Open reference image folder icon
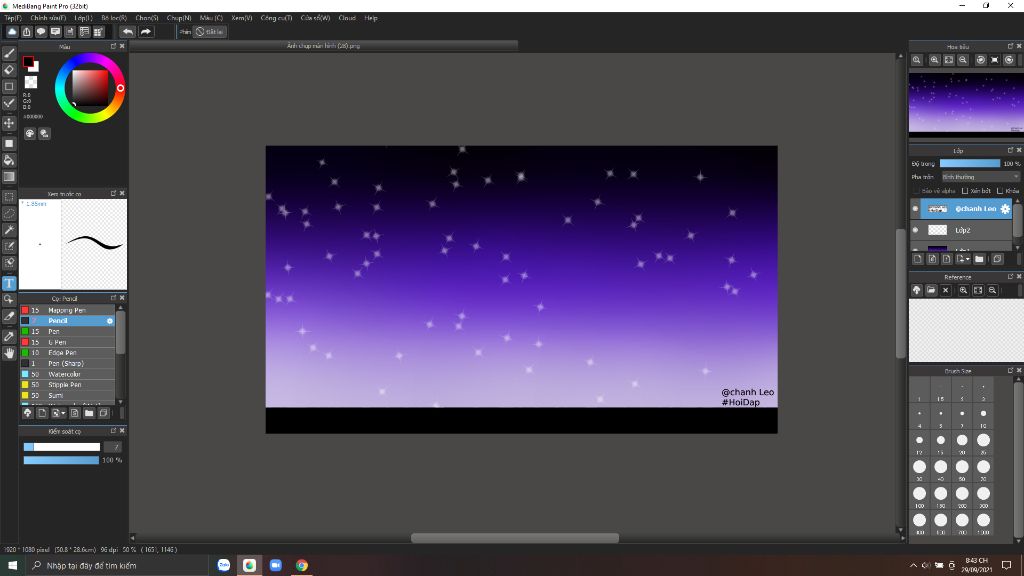 point(931,290)
